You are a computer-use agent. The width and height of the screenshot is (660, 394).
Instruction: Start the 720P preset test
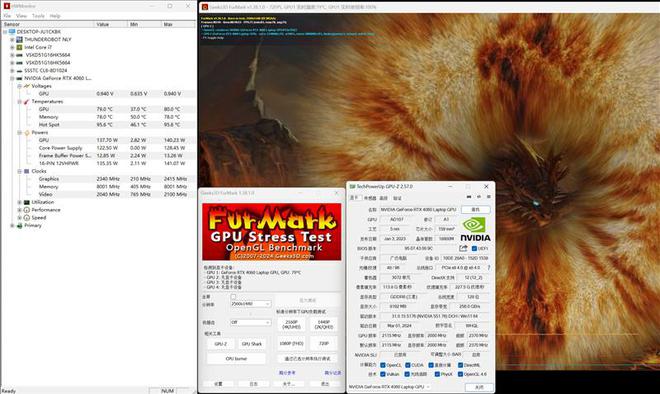coord(323,343)
